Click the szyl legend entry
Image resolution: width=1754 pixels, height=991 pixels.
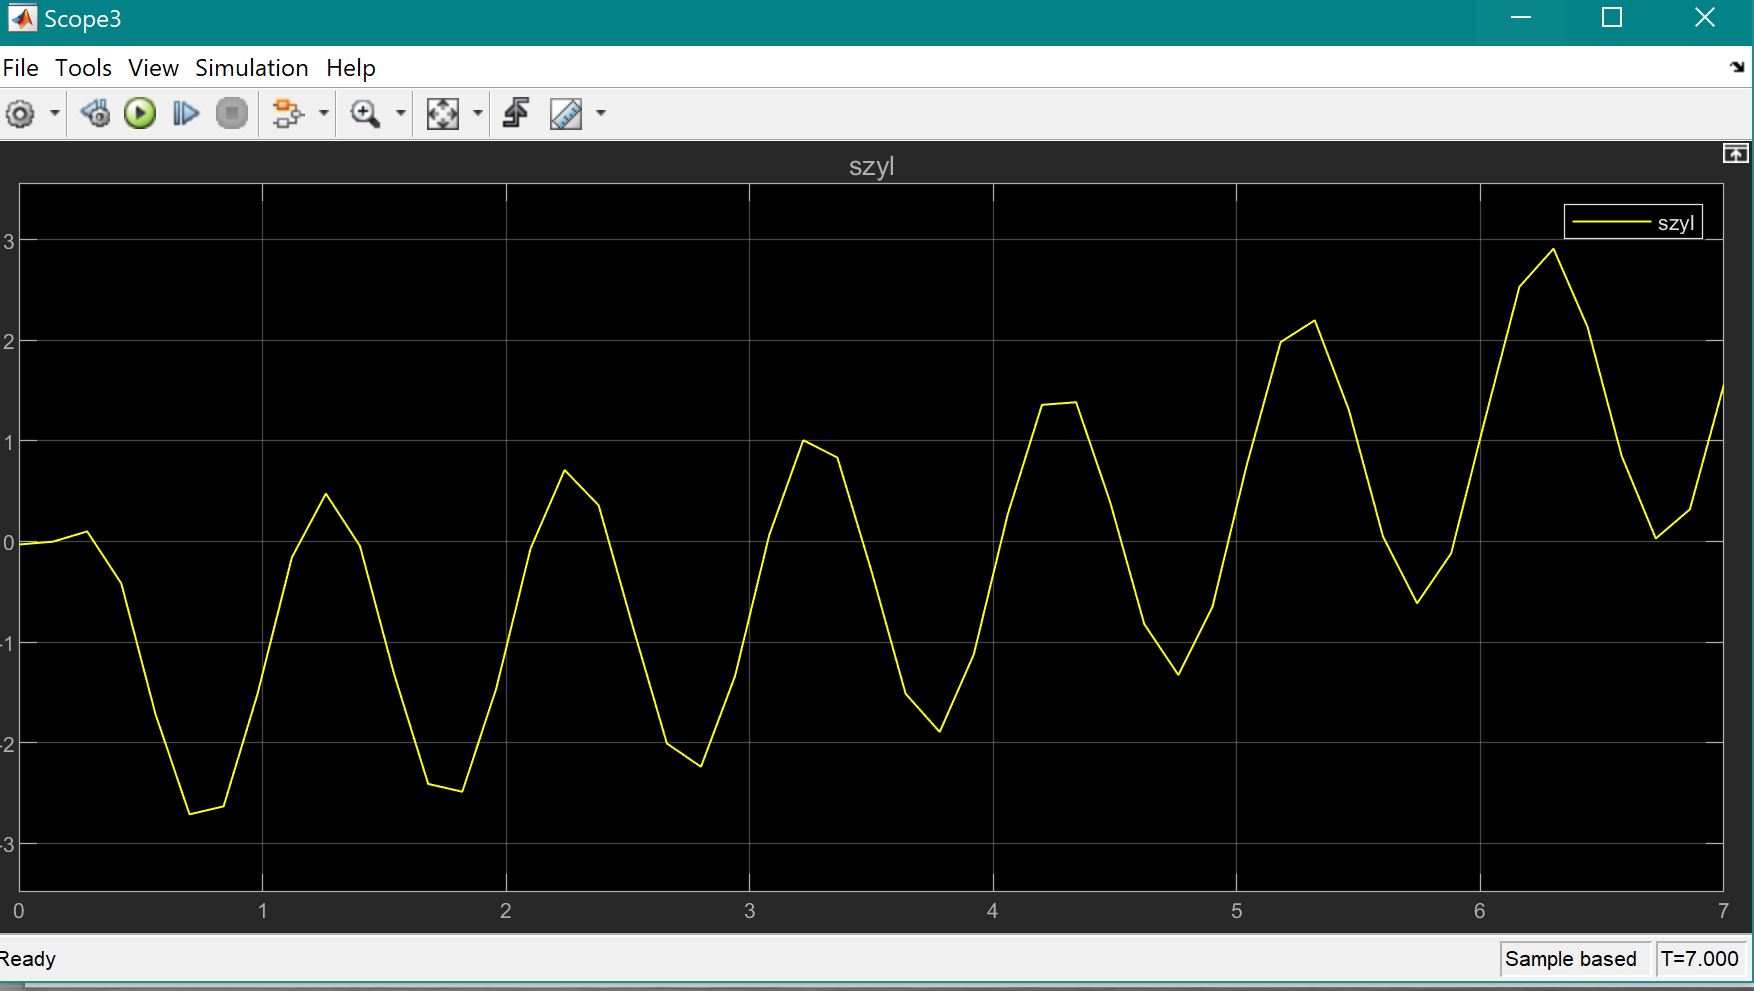click(x=1633, y=222)
